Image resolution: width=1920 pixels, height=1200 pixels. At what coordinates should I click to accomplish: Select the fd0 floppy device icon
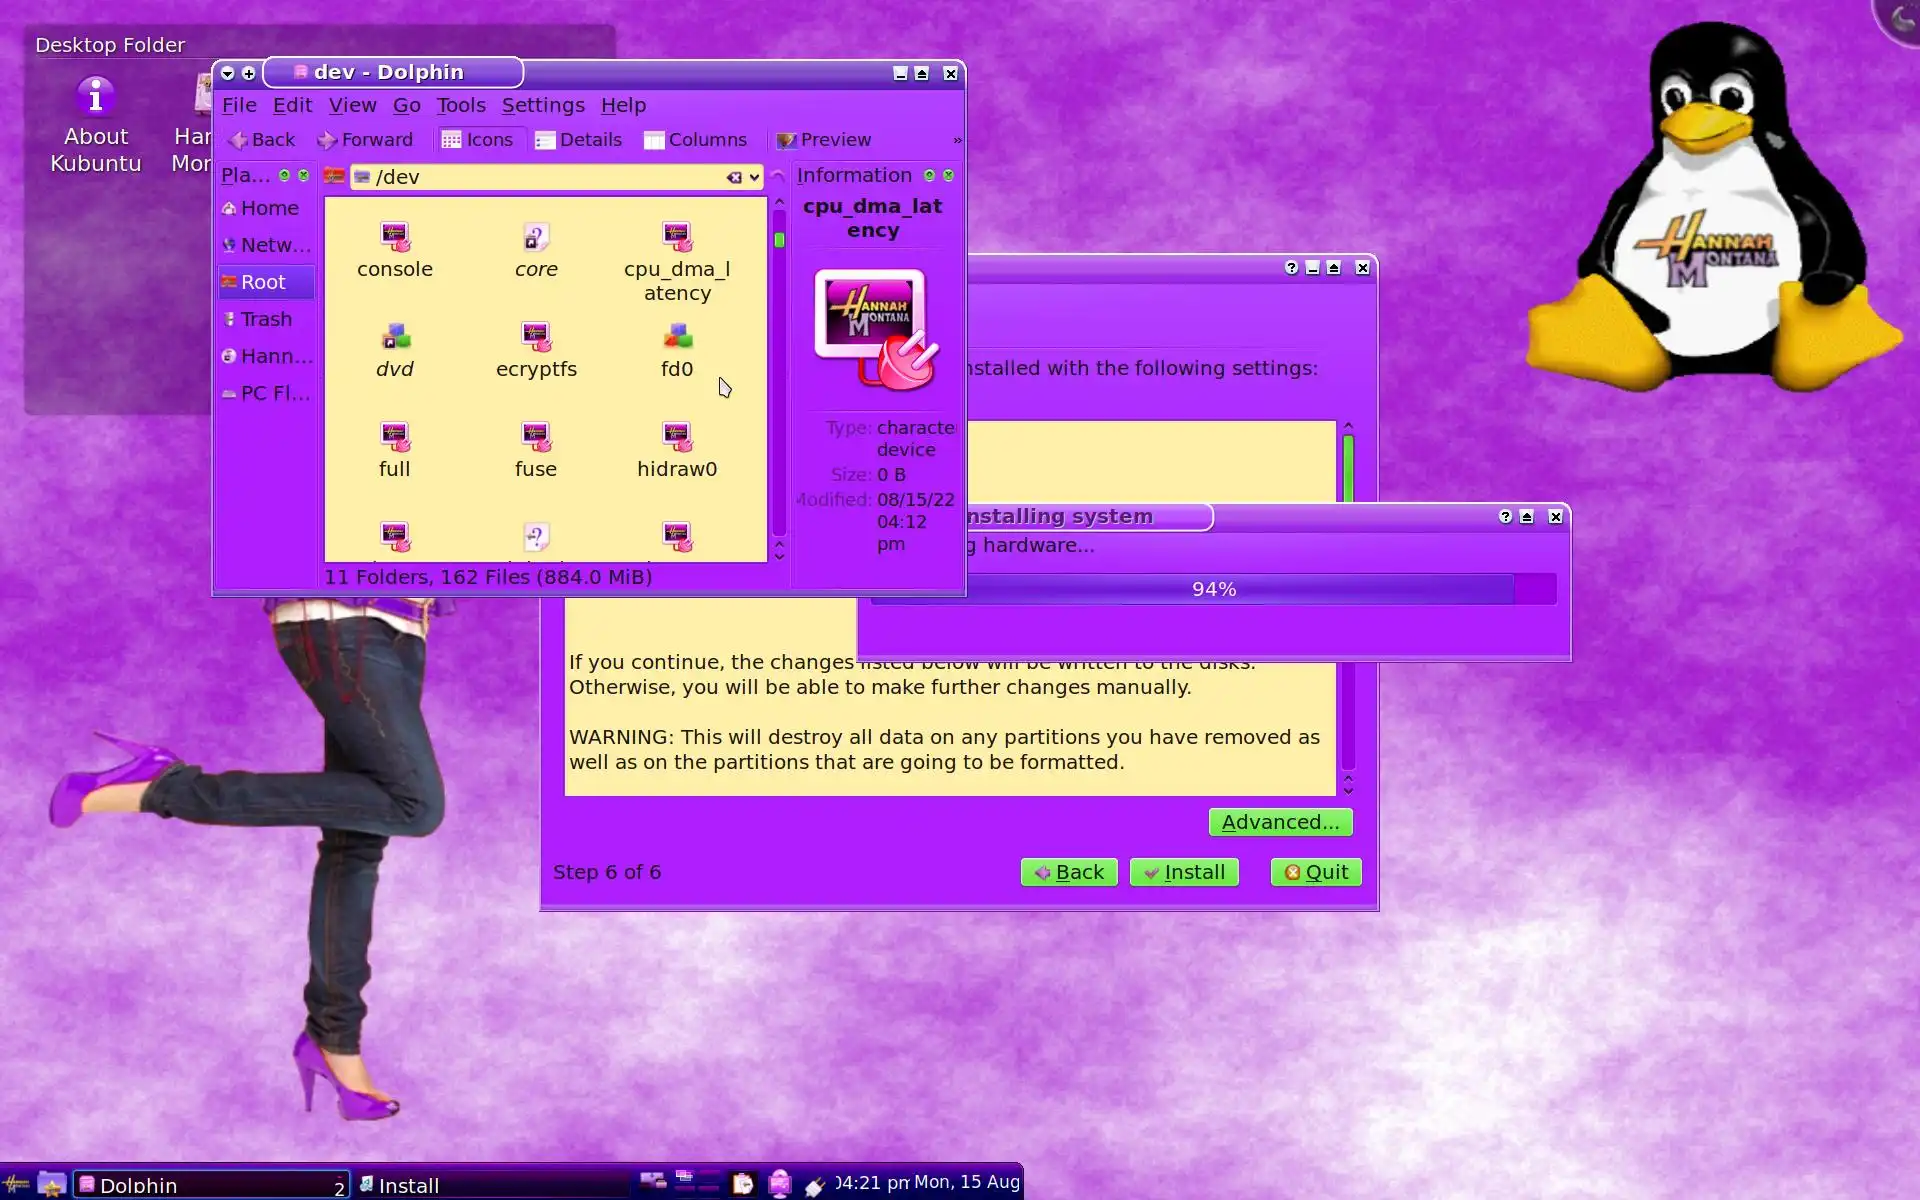point(677,338)
